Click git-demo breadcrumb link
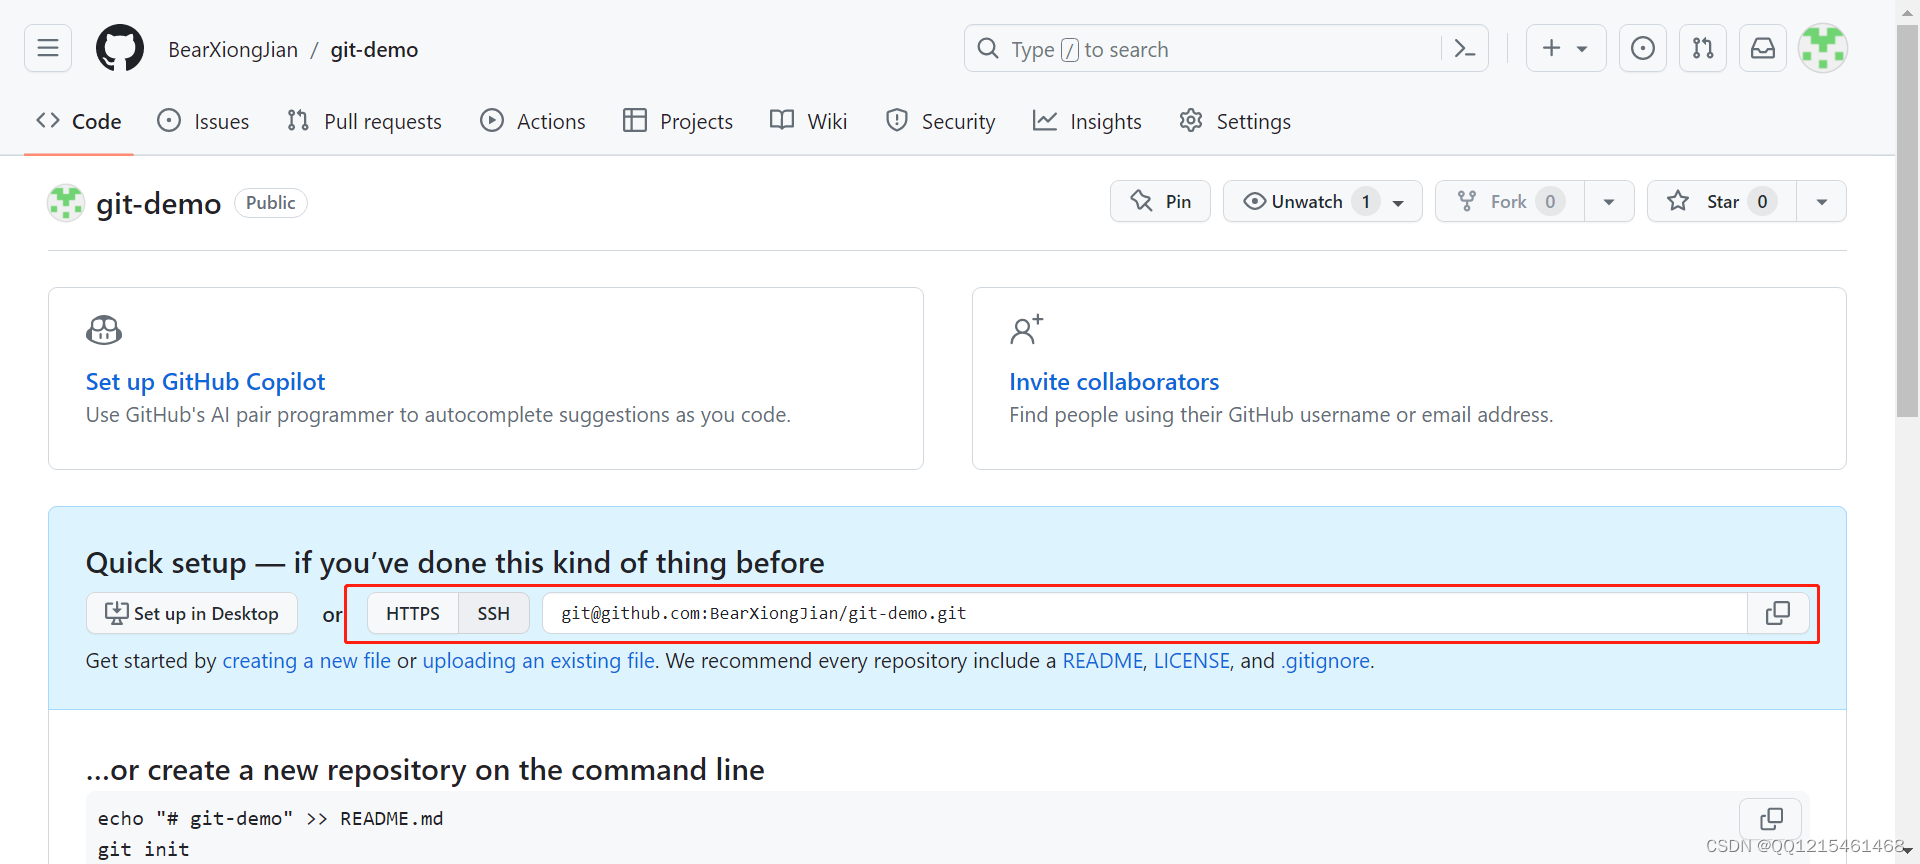 pyautogui.click(x=374, y=49)
